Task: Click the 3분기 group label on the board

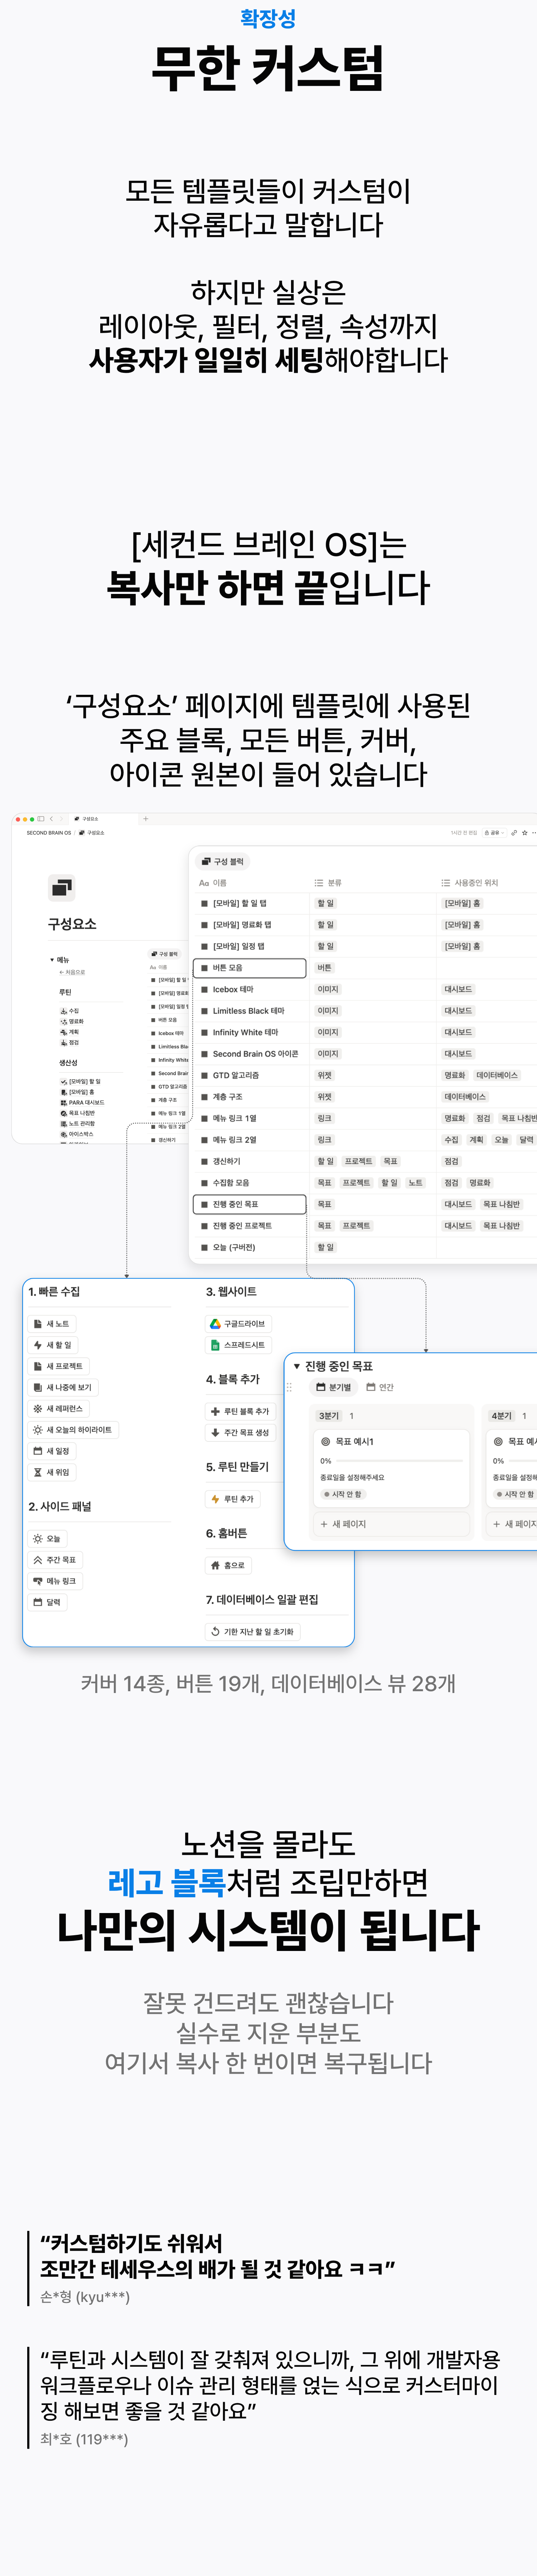Action: [x=329, y=1416]
